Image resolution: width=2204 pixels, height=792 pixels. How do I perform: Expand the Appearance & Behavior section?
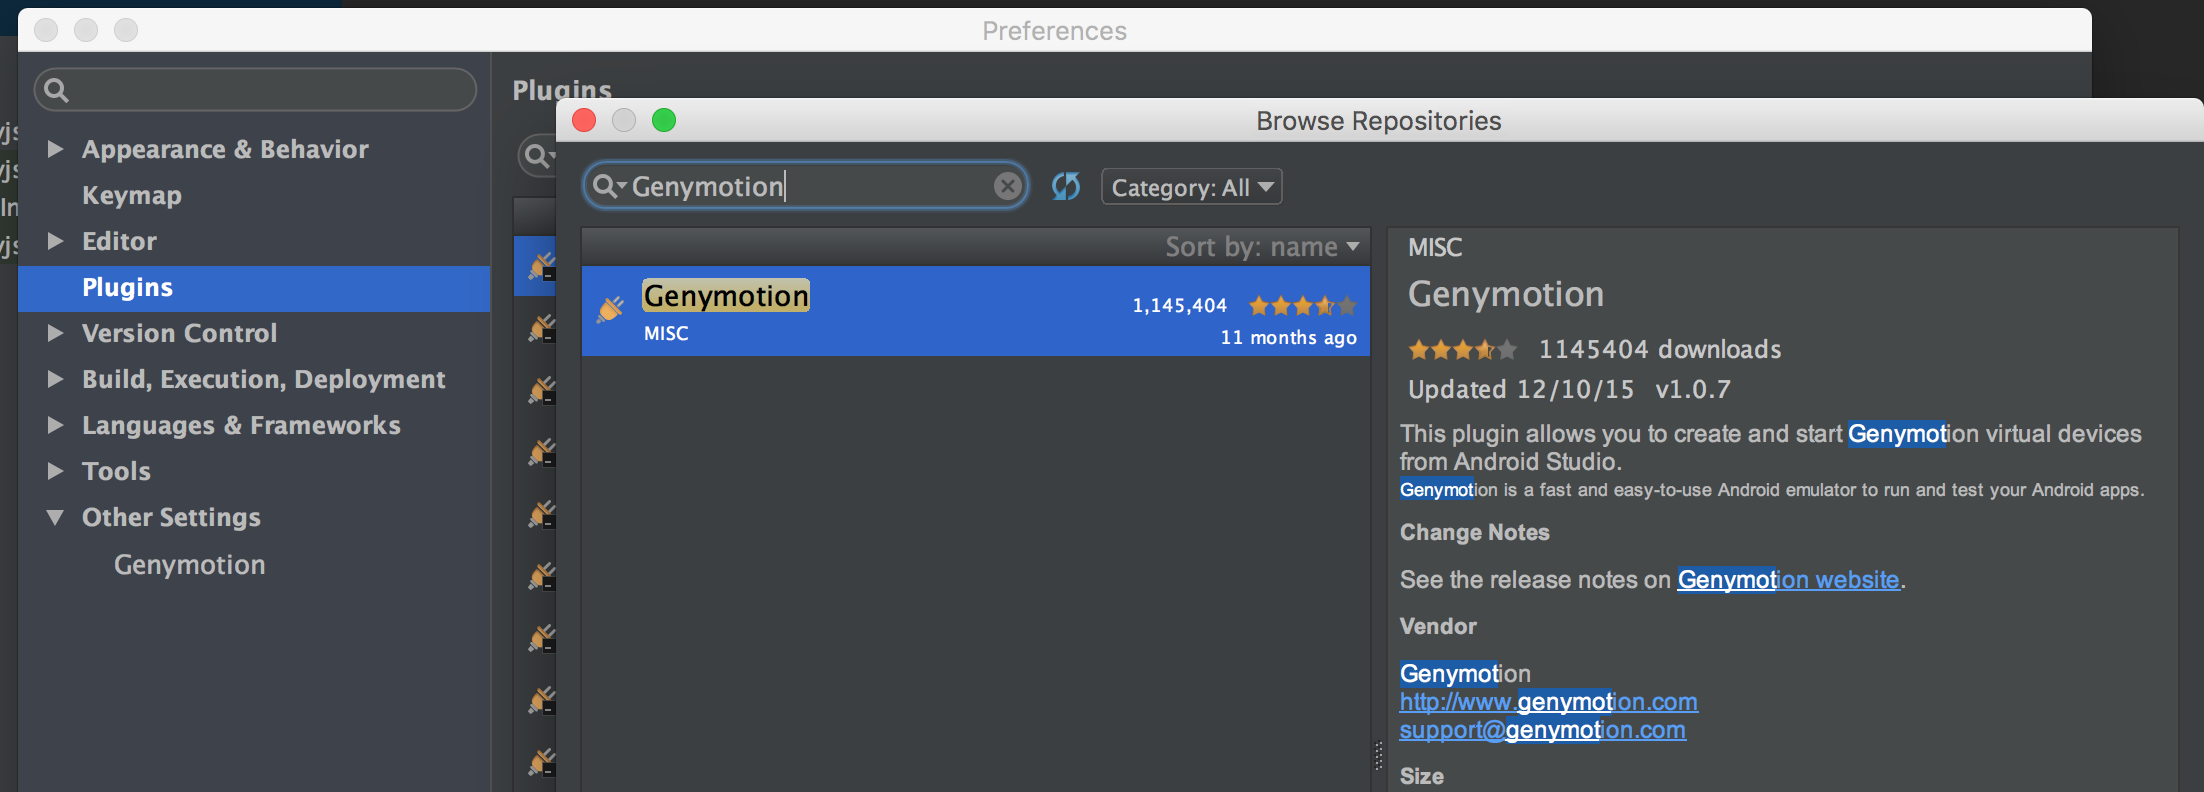click(x=56, y=149)
